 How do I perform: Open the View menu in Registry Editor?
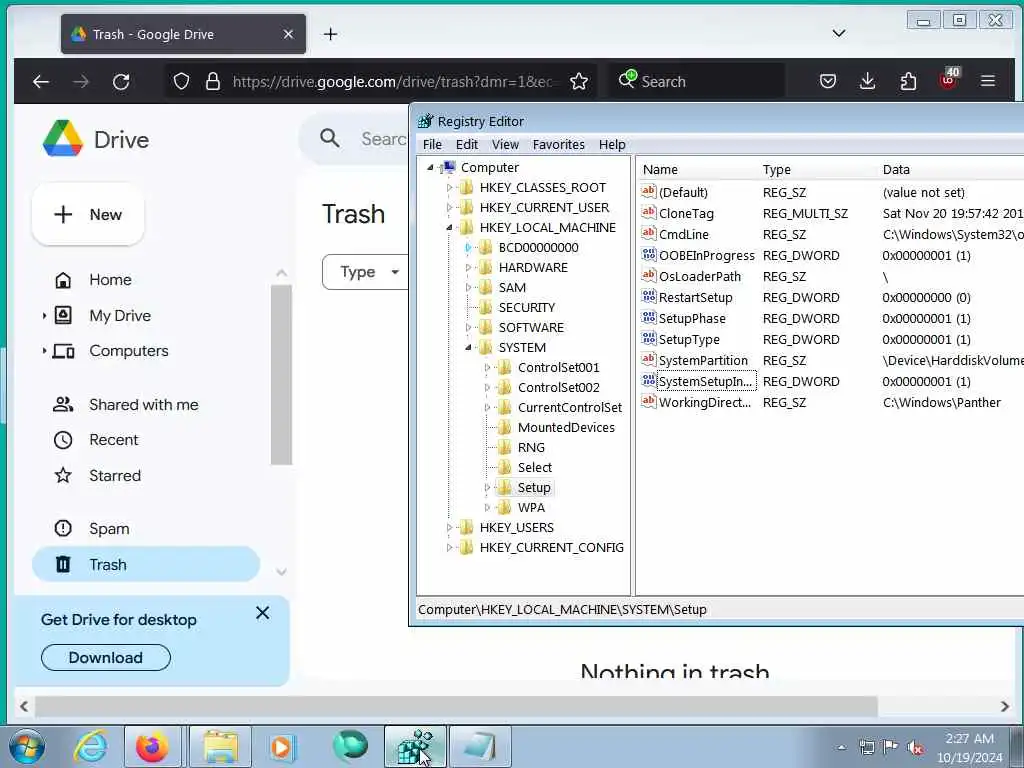point(505,144)
